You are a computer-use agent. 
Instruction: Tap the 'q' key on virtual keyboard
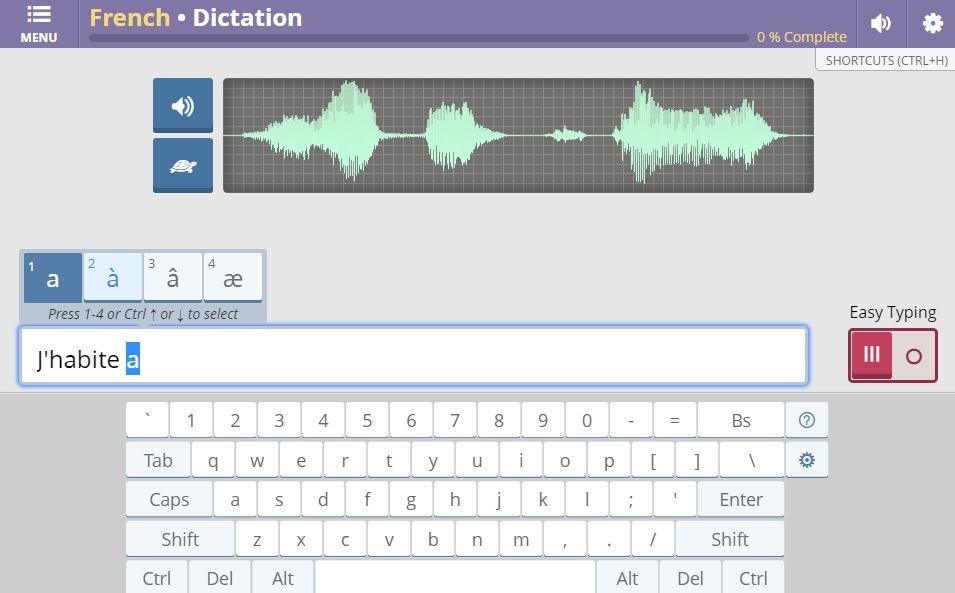click(x=213, y=460)
